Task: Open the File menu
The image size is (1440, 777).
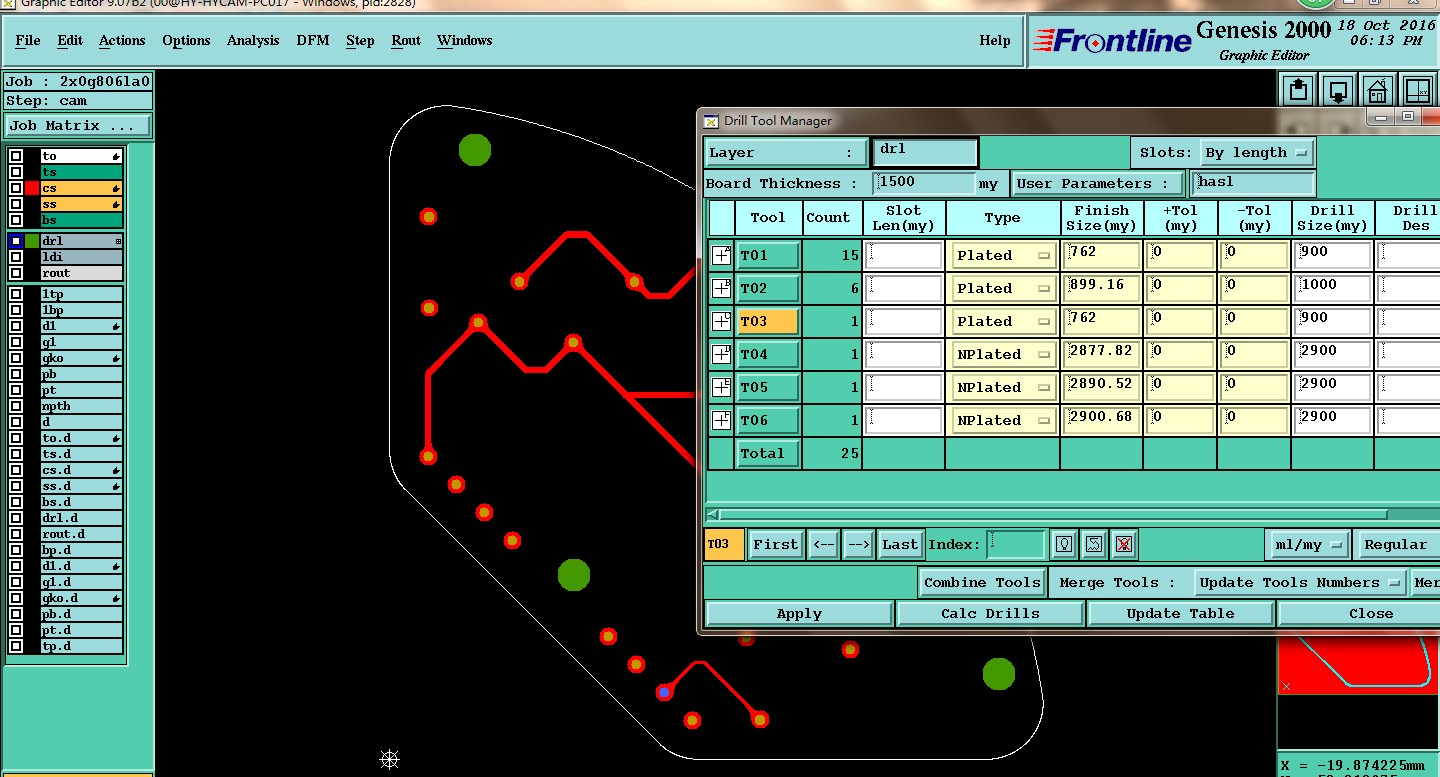Action: (28, 40)
